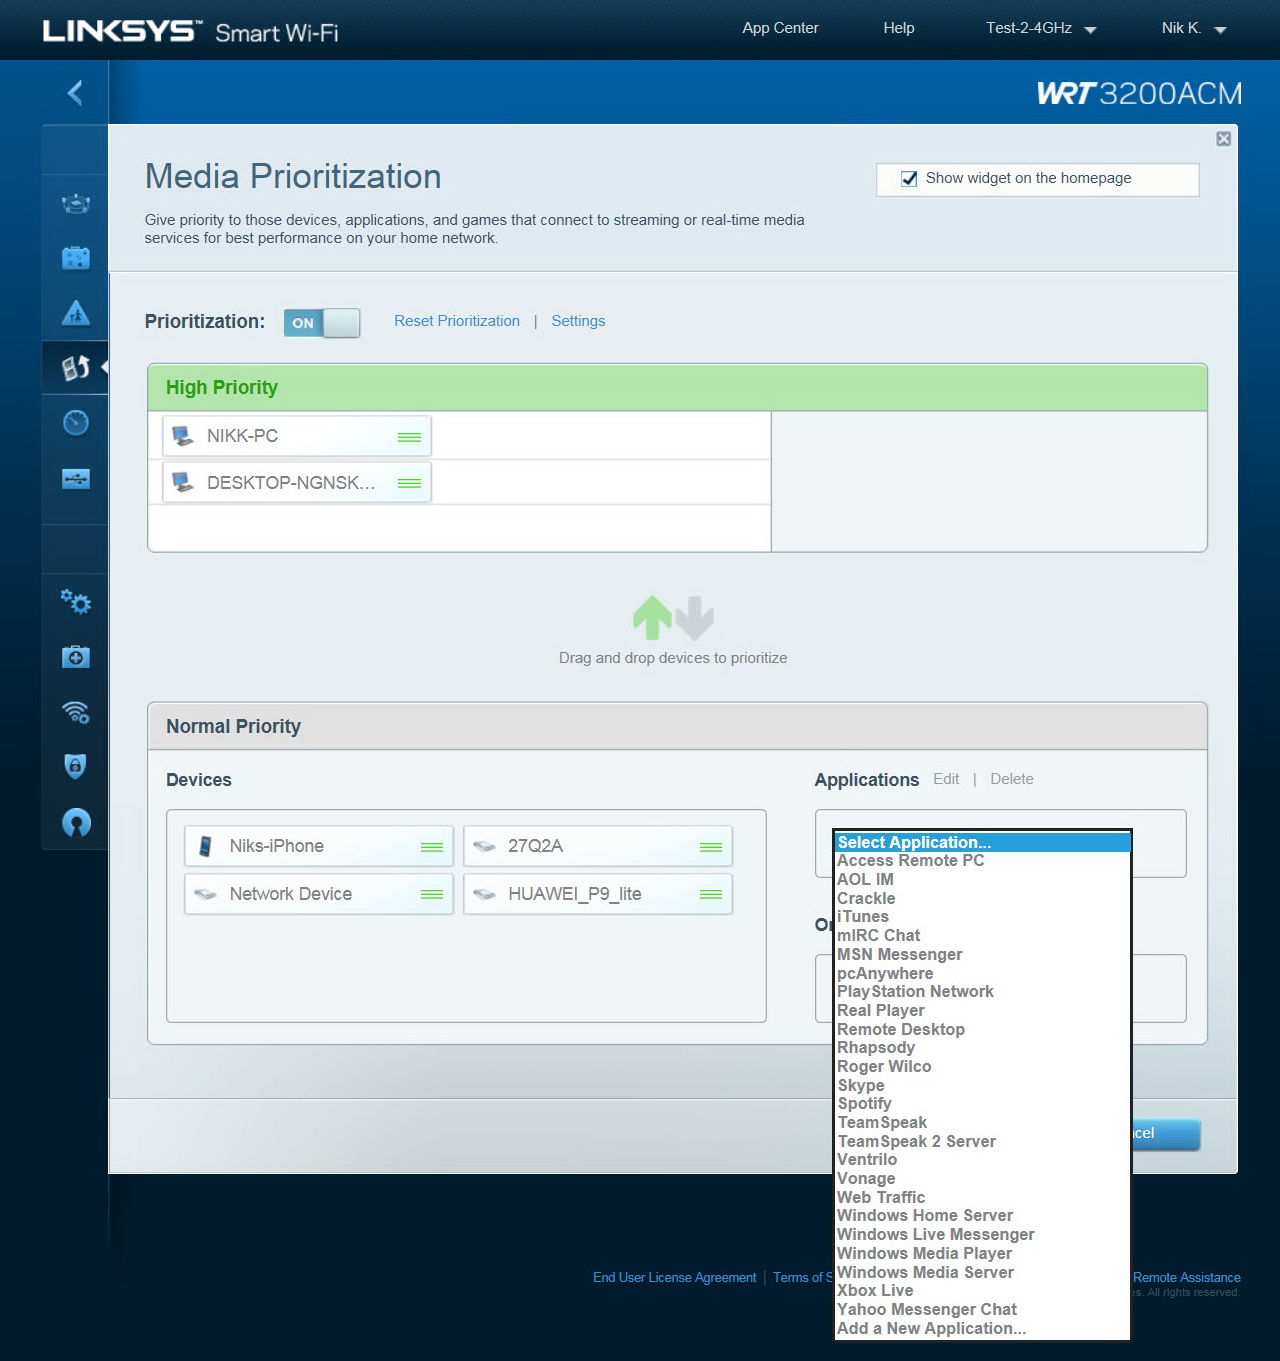
Task: Select AOL IM from the list
Action: pyautogui.click(x=983, y=879)
